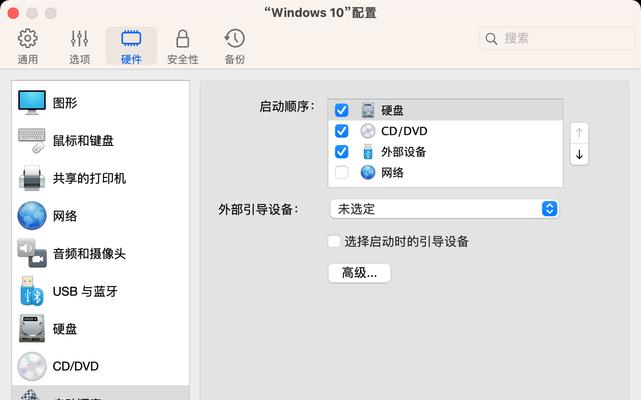The height and width of the screenshot is (400, 641).
Task: Open the 外部引导设备 dropdown showing 未选定
Action: tap(444, 209)
